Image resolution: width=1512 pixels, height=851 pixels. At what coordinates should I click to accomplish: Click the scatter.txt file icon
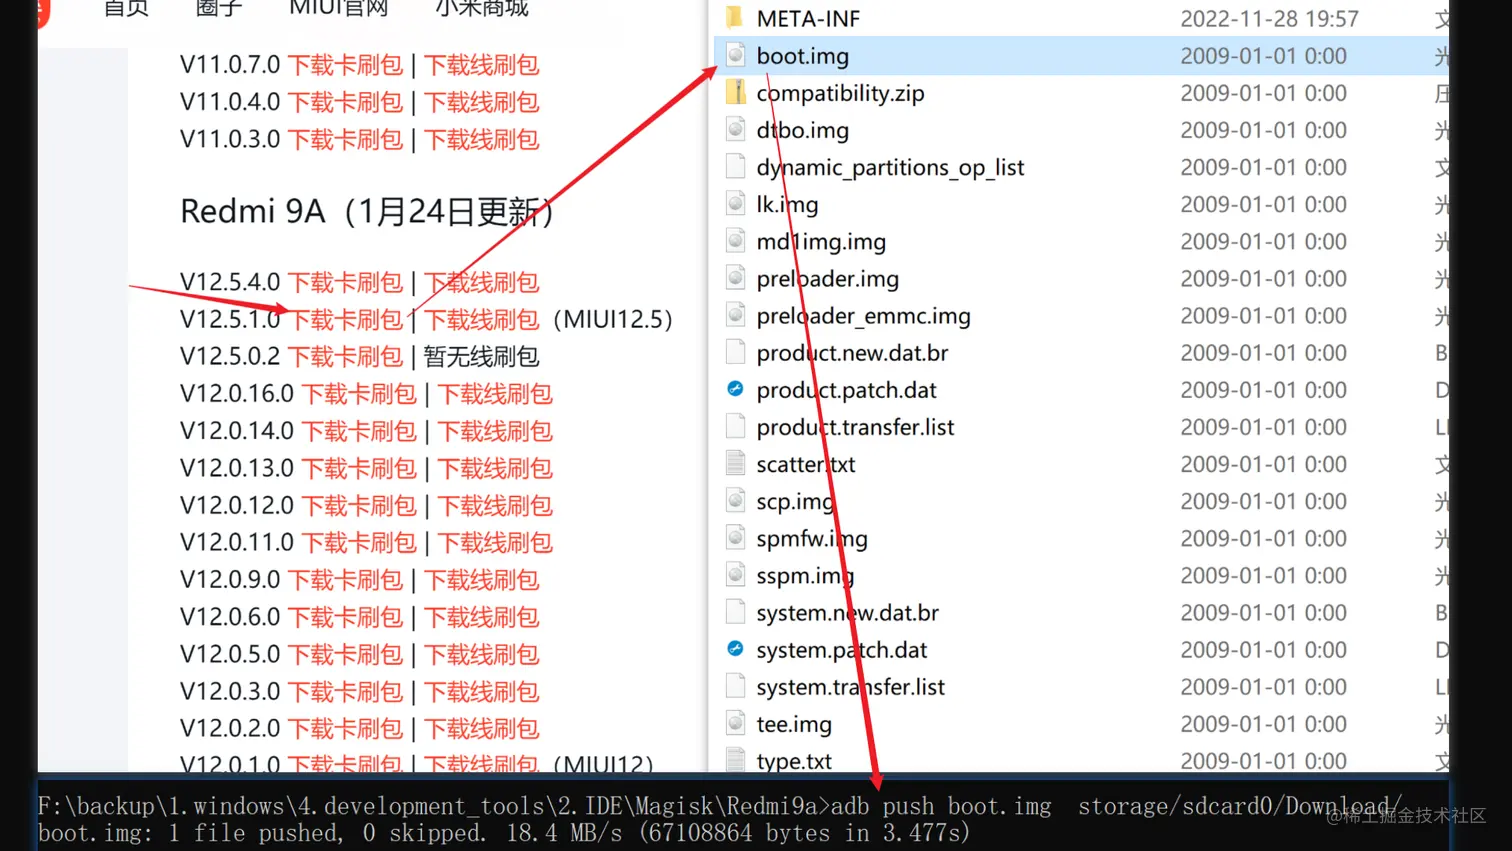click(x=735, y=464)
